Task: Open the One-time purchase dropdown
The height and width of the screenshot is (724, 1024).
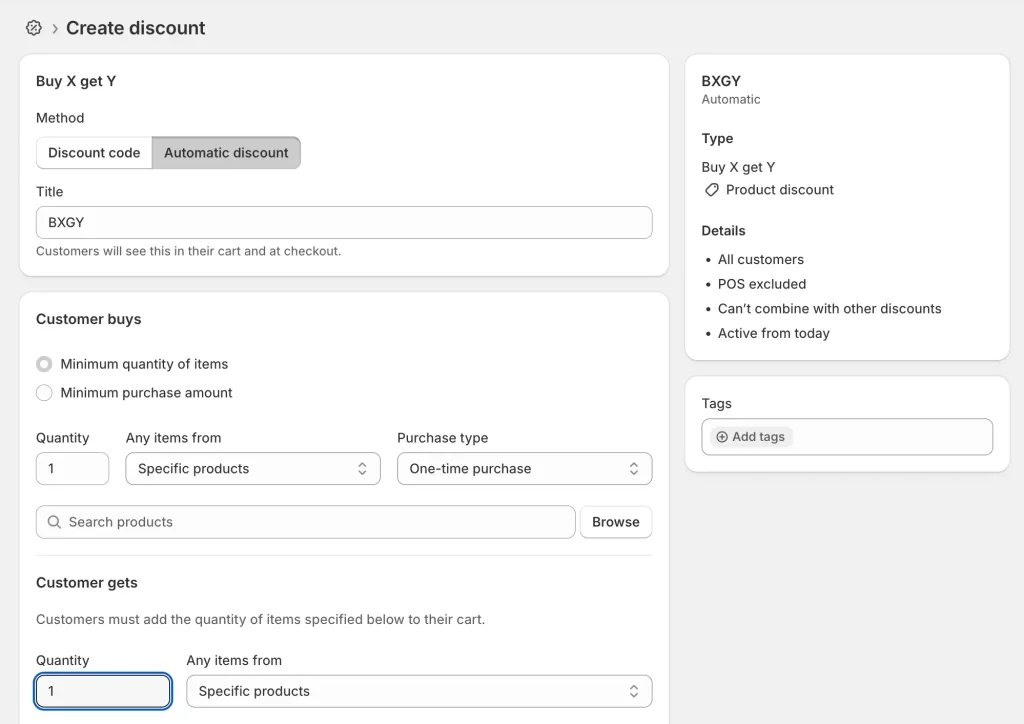Action: [x=524, y=468]
